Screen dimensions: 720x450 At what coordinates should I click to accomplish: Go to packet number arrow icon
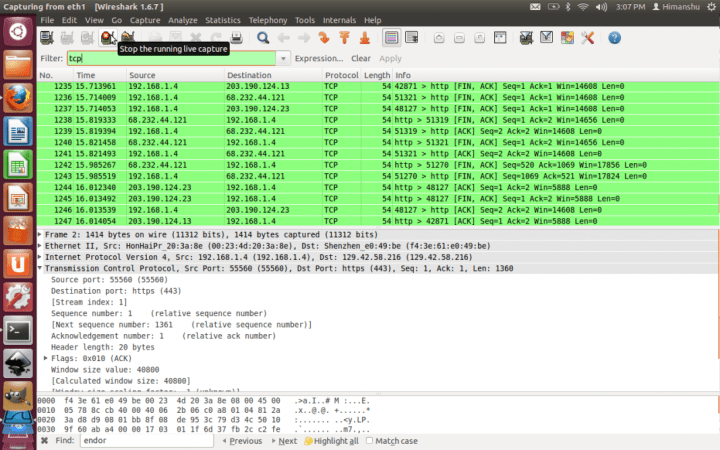(324, 38)
